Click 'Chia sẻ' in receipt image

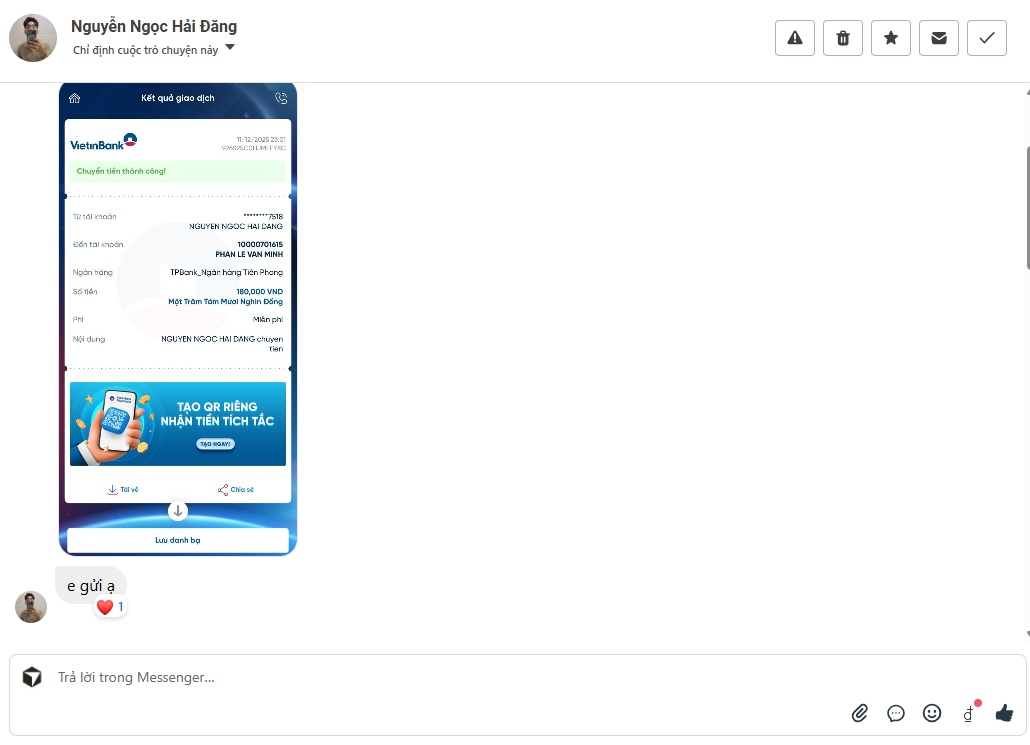pyautogui.click(x=235, y=489)
